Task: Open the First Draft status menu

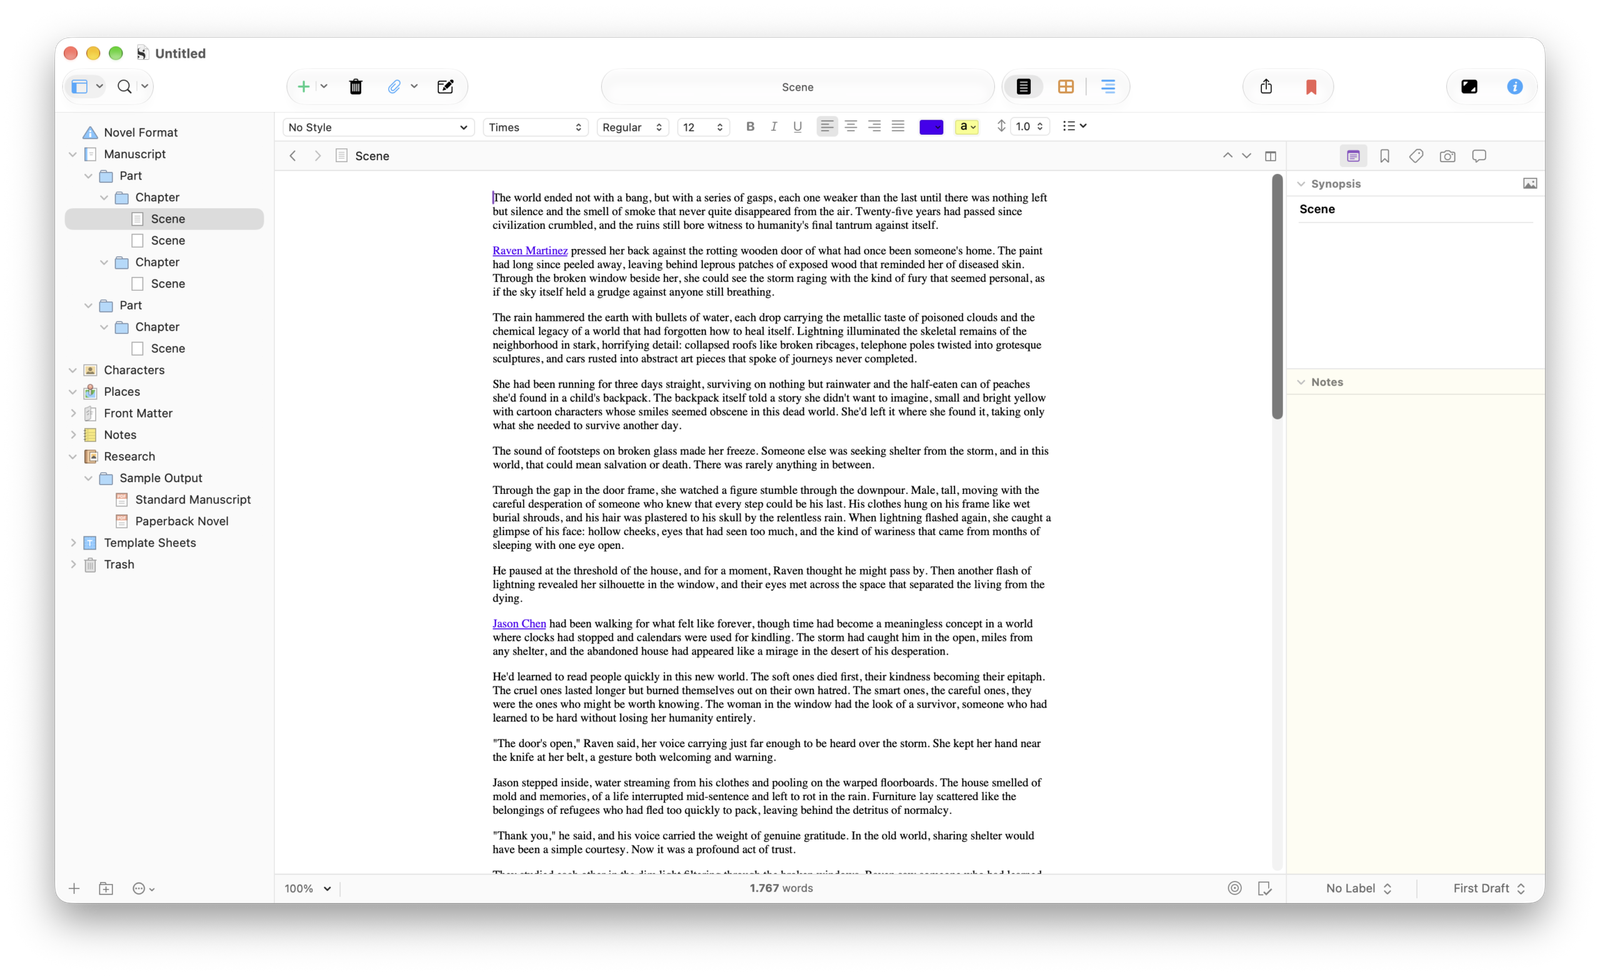Action: [1489, 888]
